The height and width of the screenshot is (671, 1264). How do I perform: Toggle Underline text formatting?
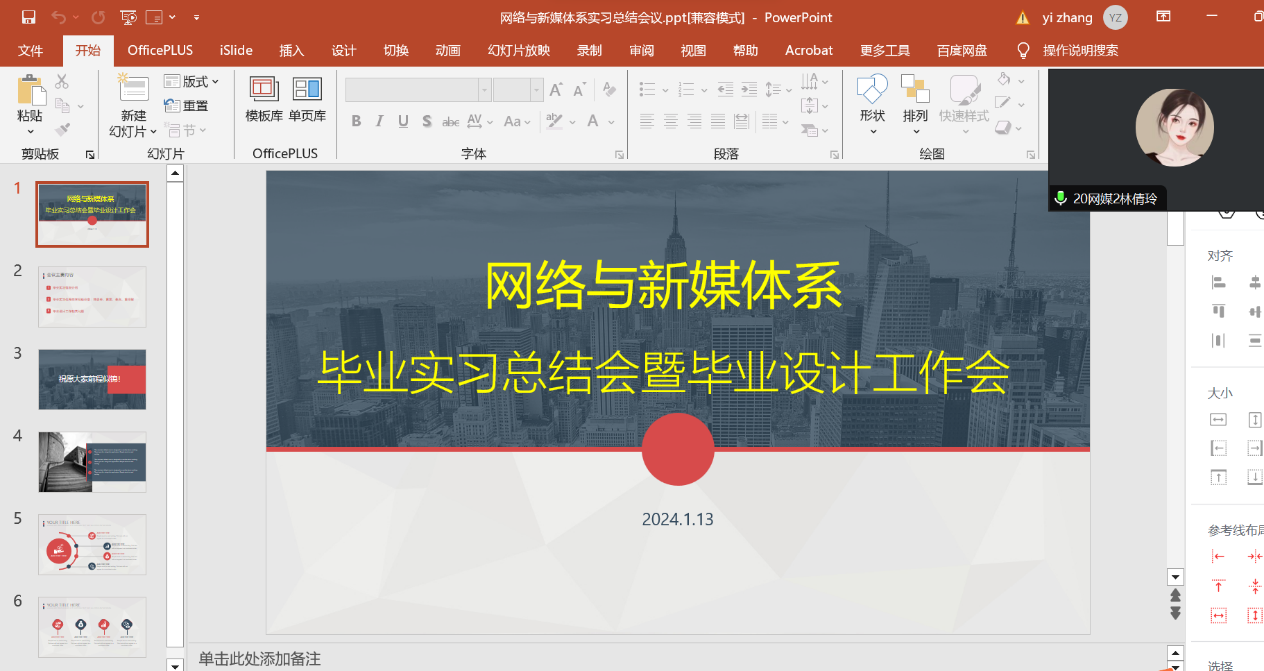[x=403, y=122]
